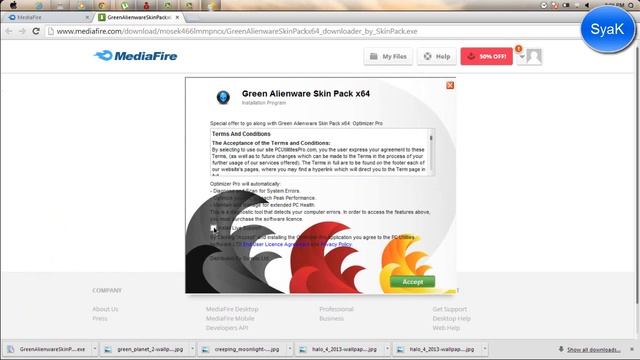Open MediaFire Desktop footer link

click(232, 309)
